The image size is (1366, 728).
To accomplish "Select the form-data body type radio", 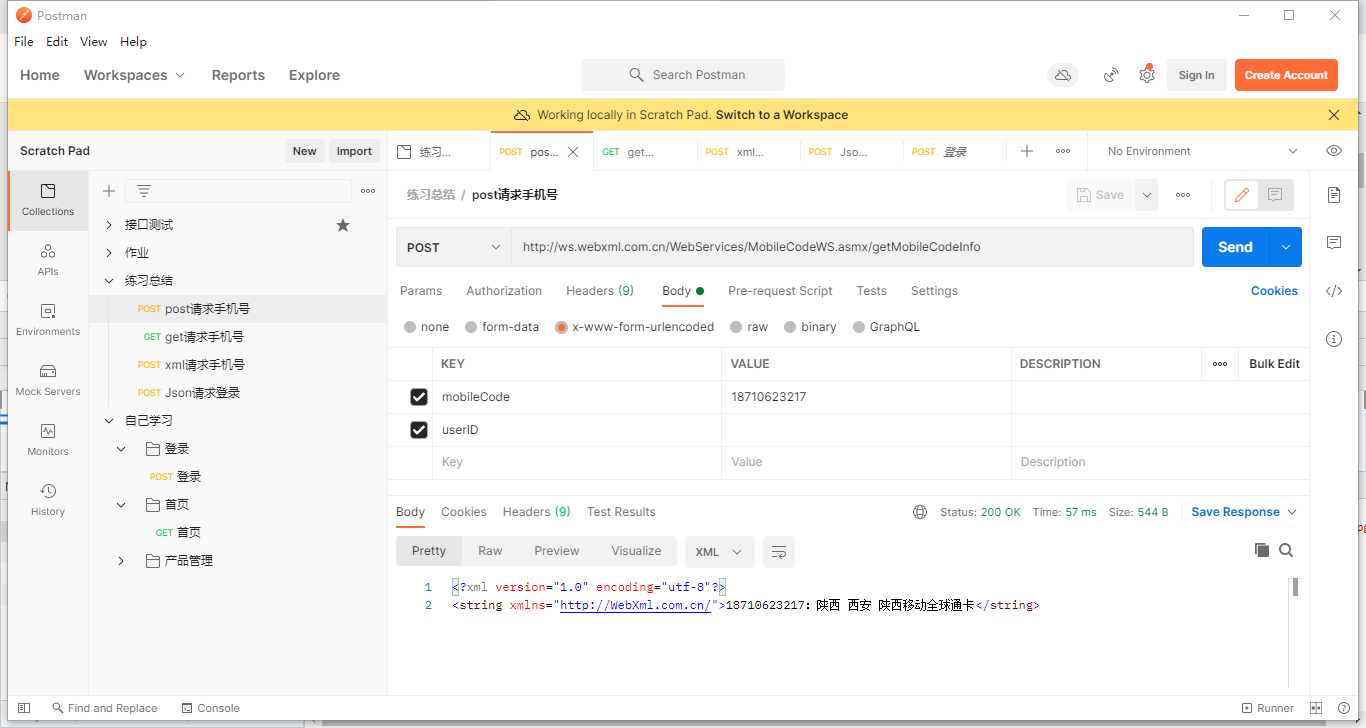I will 471,327.
